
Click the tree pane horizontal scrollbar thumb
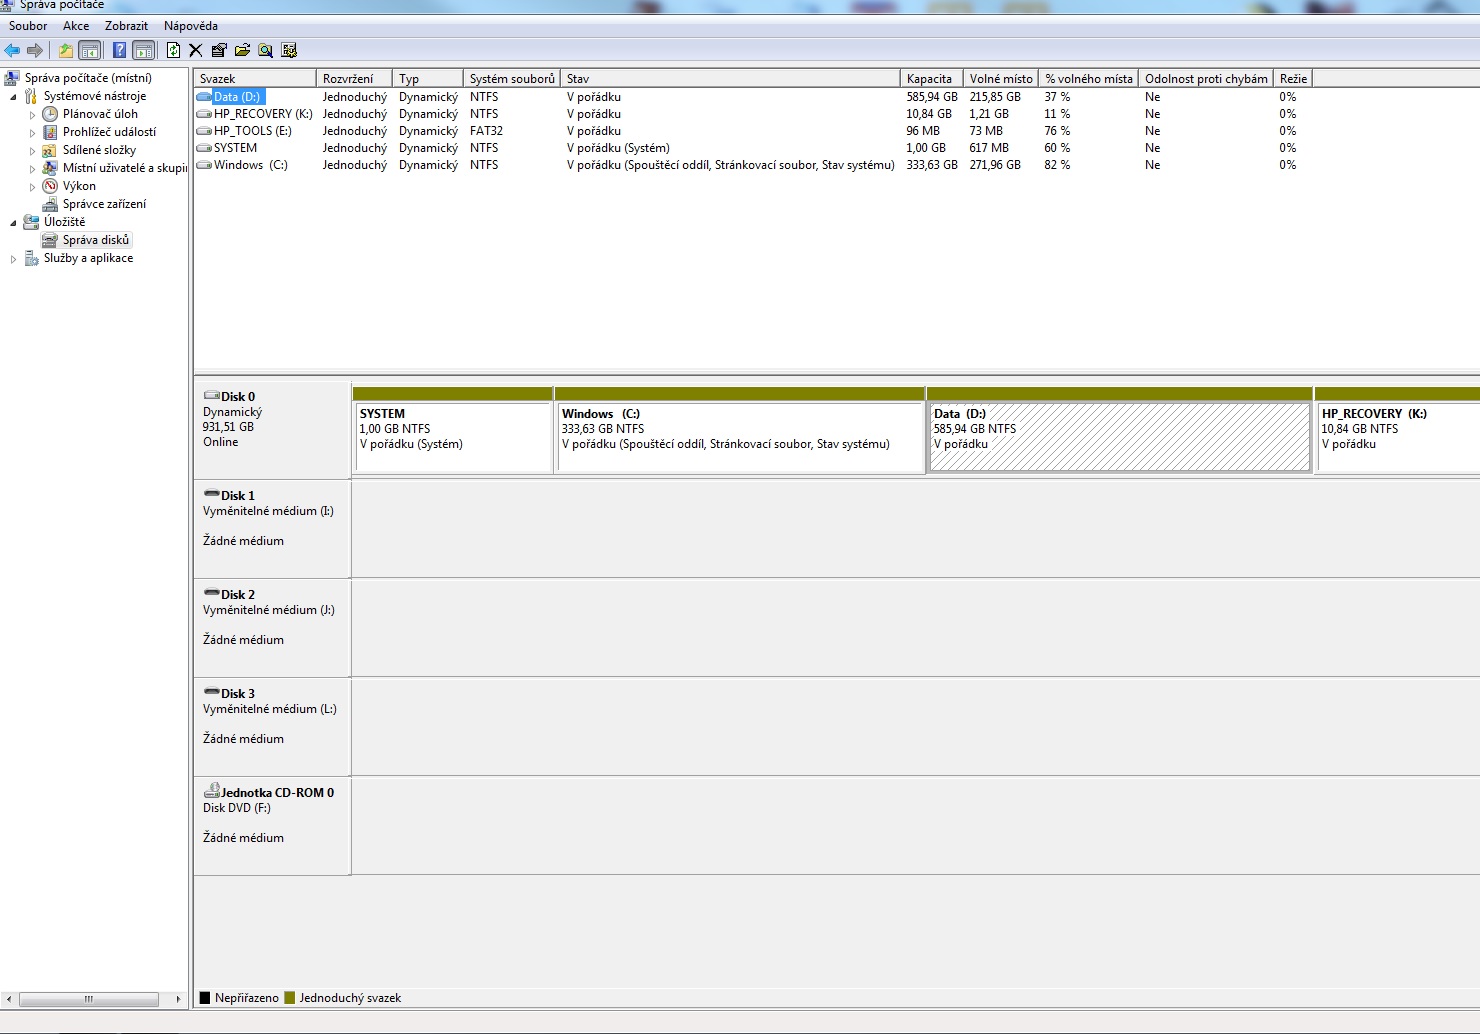88,999
